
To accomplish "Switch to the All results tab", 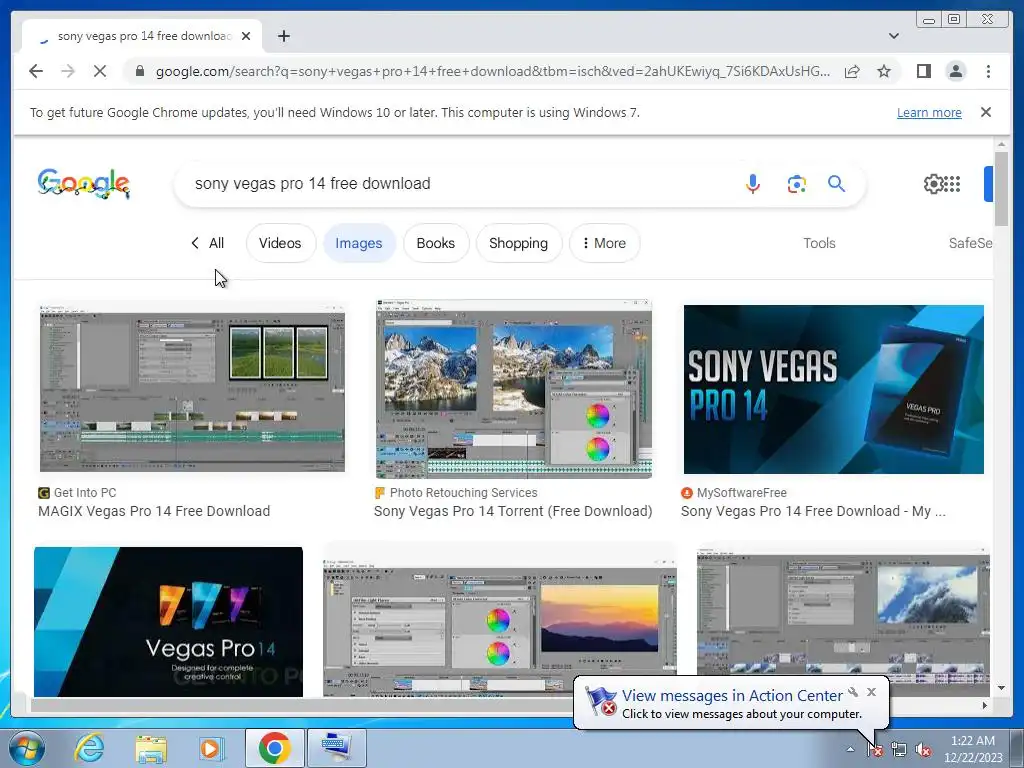I will (x=208, y=243).
